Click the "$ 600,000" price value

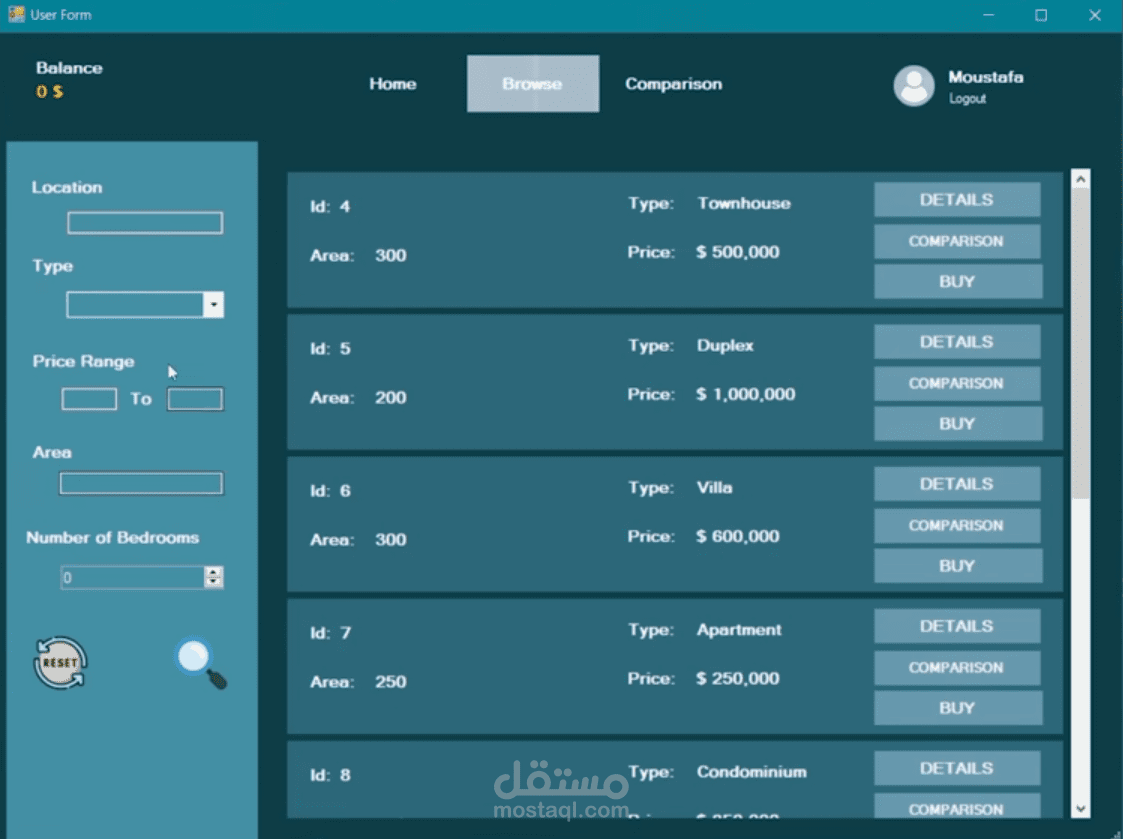coord(738,537)
